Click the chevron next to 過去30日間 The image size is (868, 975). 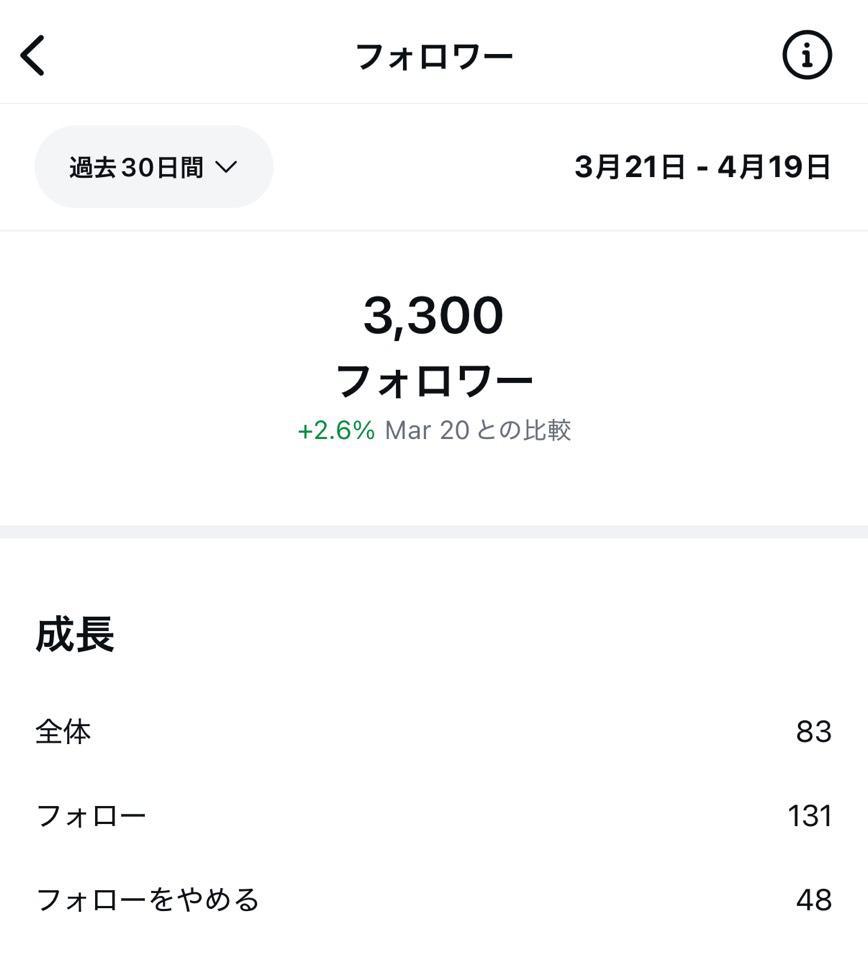point(226,167)
